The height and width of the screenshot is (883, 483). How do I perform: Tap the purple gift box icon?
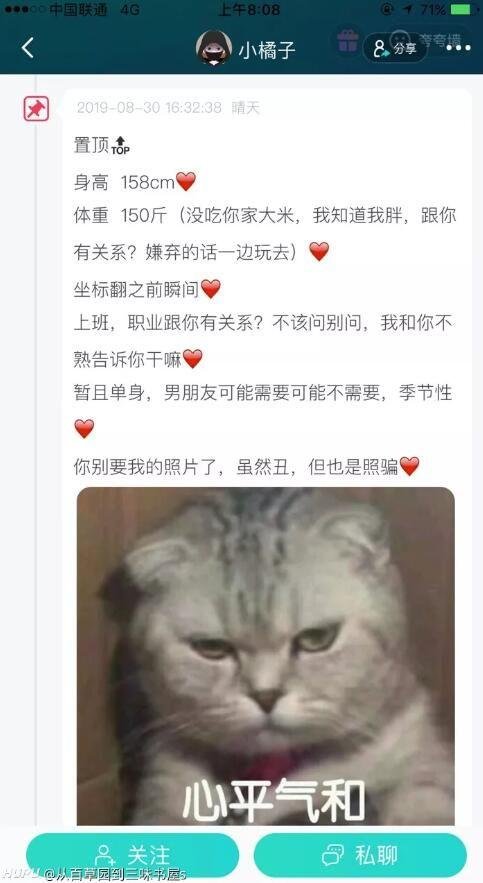pos(347,41)
